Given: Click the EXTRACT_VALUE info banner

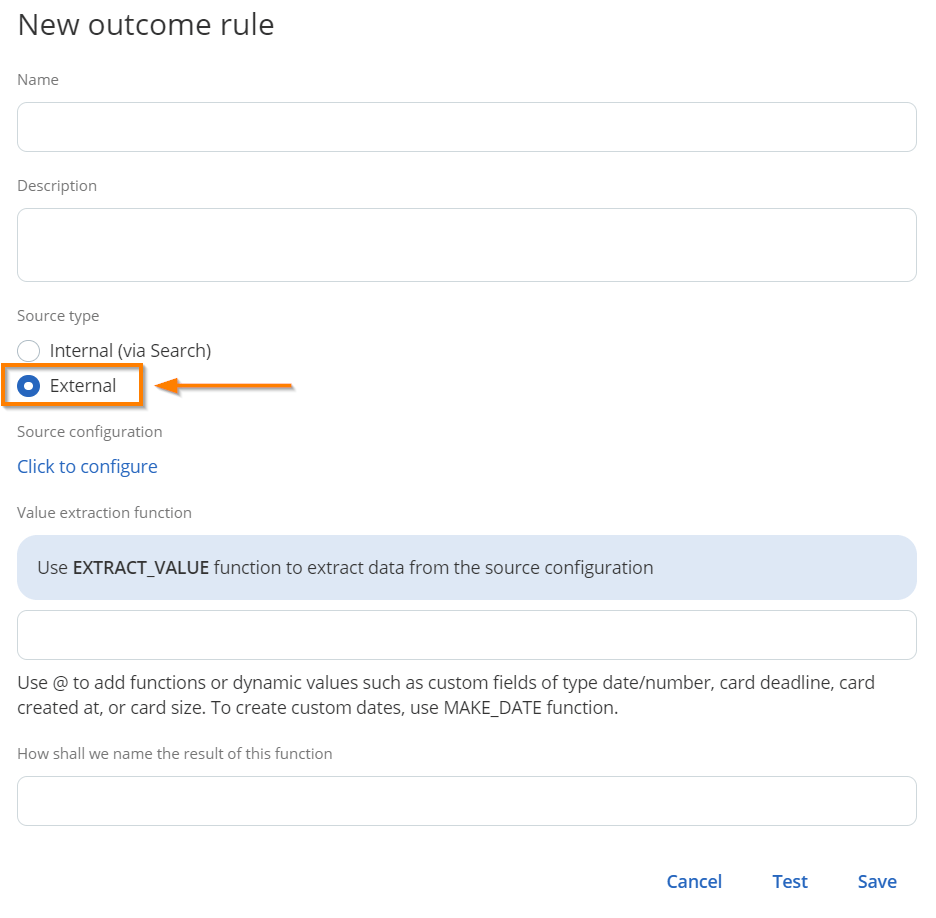Looking at the screenshot, I should (466, 568).
